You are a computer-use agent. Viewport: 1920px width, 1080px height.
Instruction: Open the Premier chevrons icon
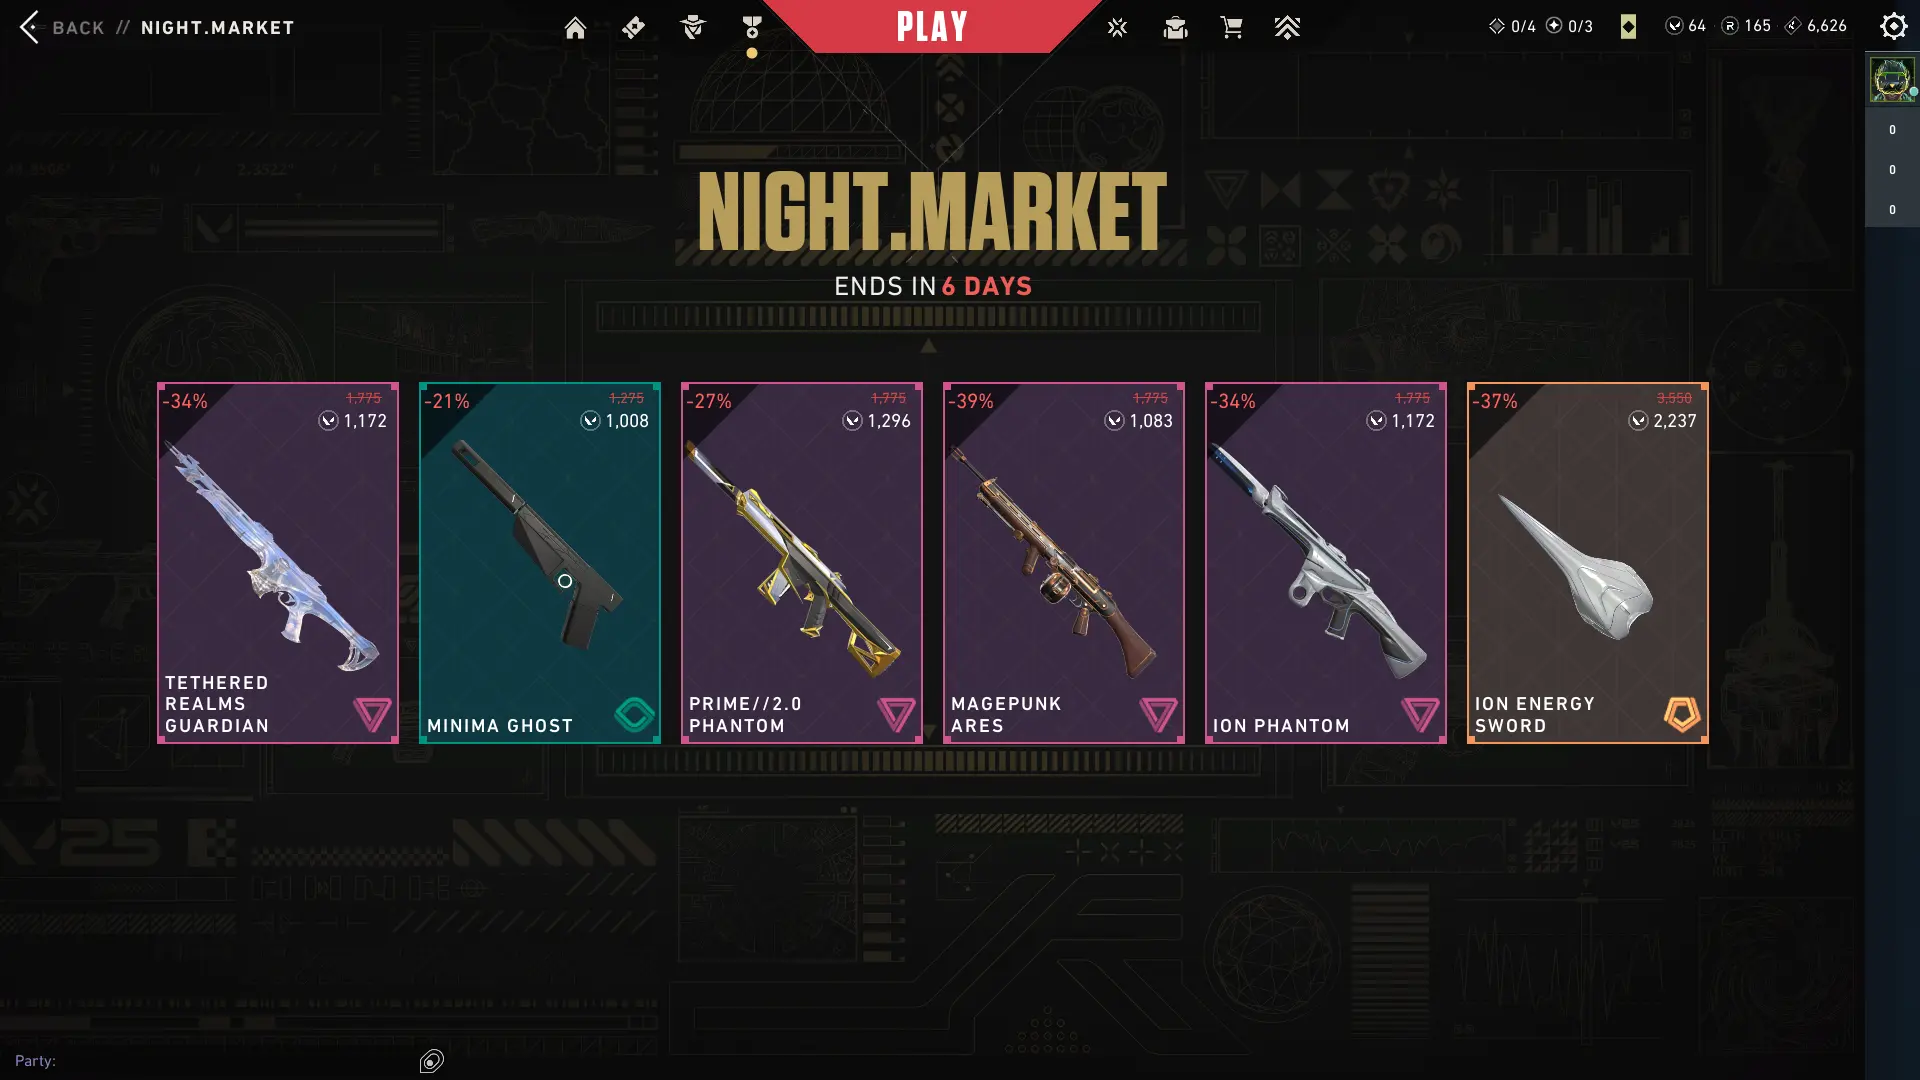pos(1288,28)
